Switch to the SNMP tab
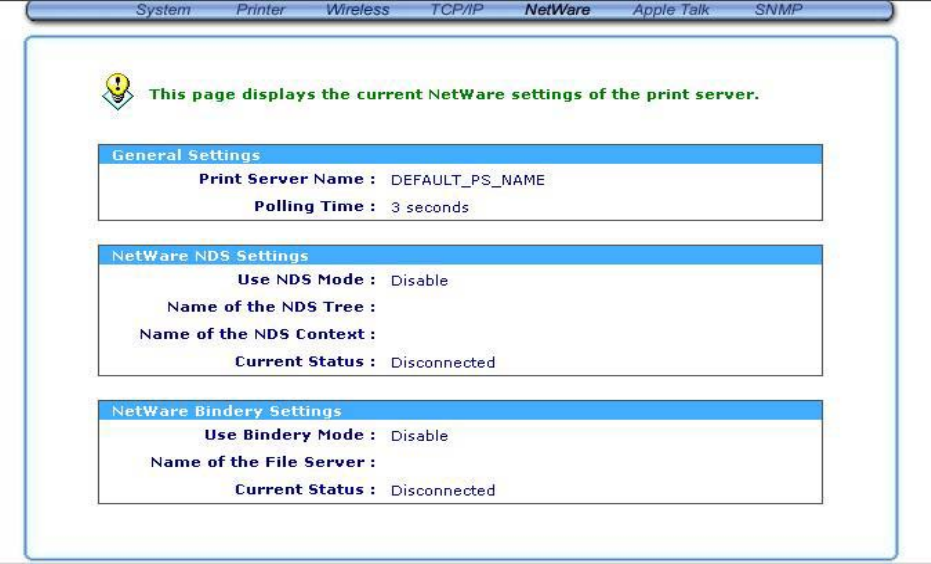 click(x=778, y=10)
